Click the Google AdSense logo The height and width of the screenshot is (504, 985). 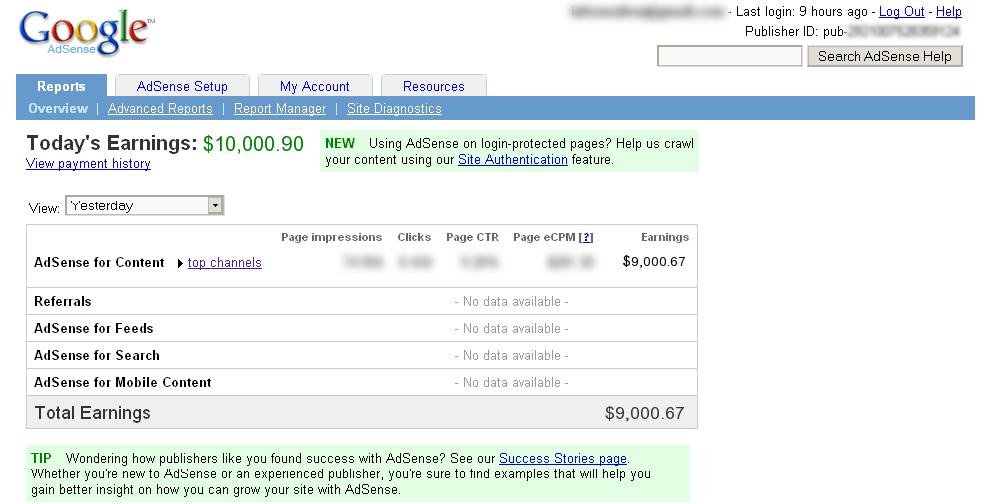pos(85,33)
